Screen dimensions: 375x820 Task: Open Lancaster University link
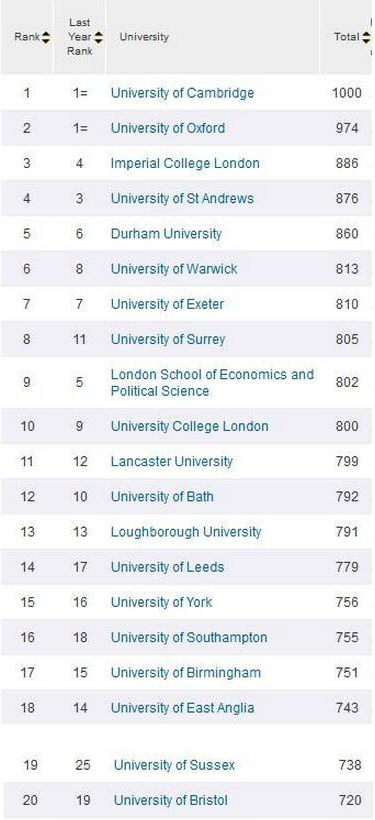(x=172, y=461)
